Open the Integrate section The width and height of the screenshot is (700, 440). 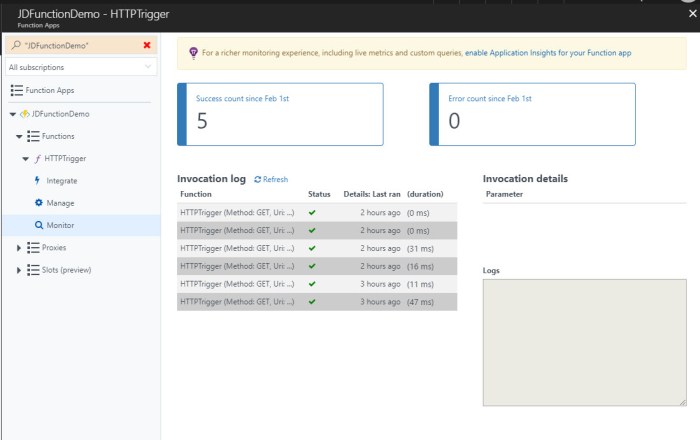[x=61, y=181]
